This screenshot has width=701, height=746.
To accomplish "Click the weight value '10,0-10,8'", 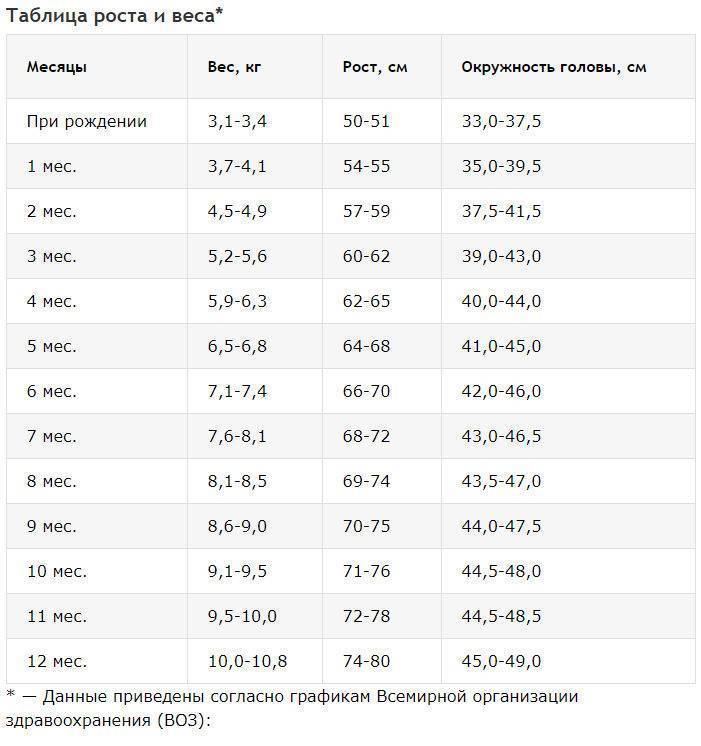I will [x=247, y=661].
